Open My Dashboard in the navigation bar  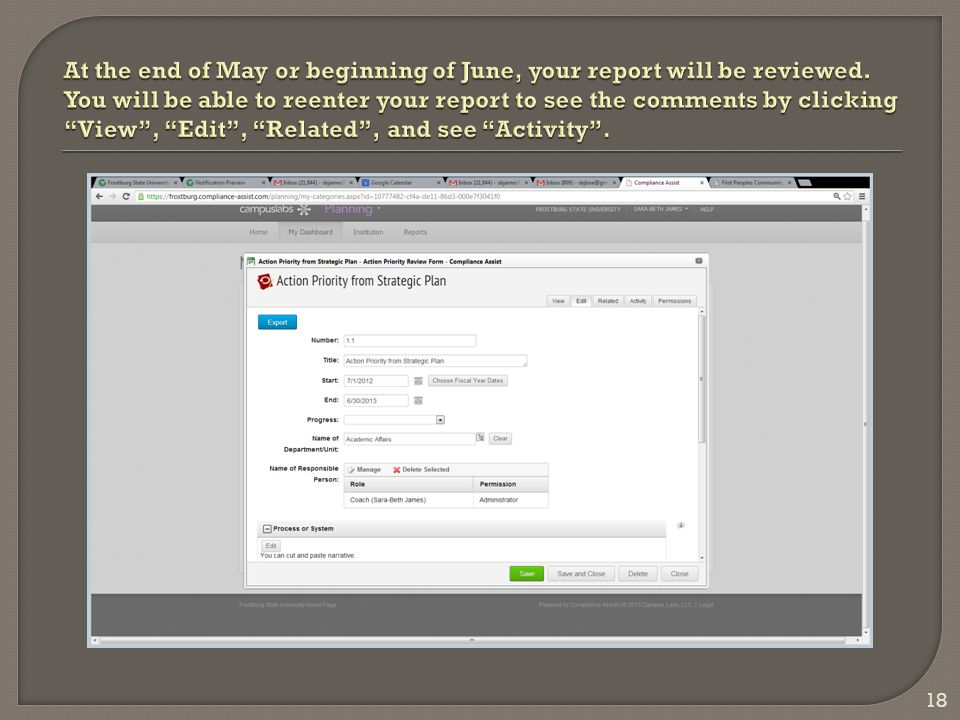click(x=310, y=233)
